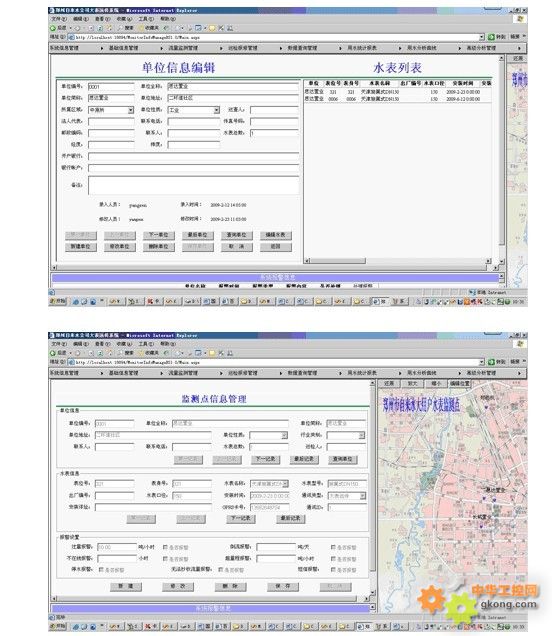
Task: Enable 过量报警 是否报警 checkbox
Action: point(165,547)
